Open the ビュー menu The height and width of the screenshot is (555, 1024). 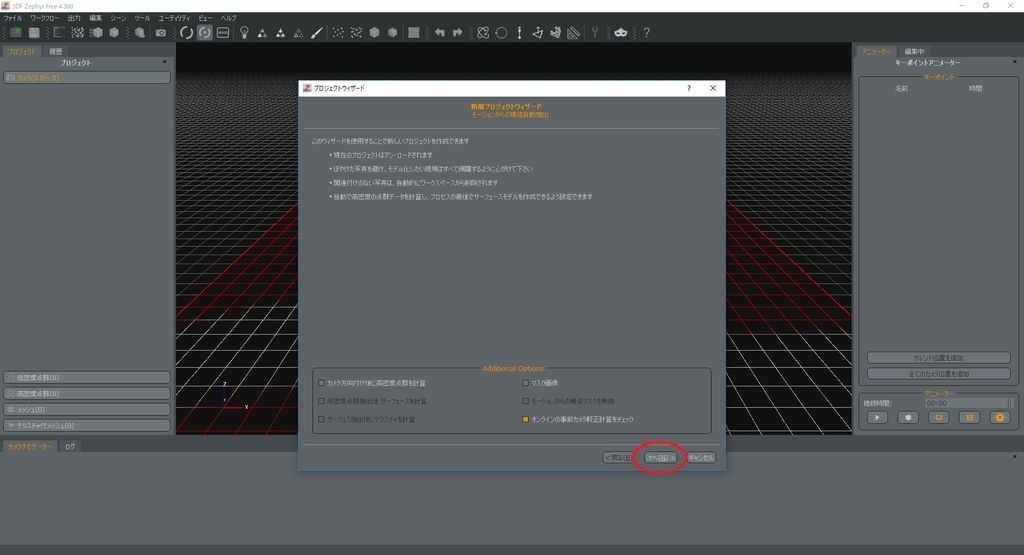coord(205,18)
